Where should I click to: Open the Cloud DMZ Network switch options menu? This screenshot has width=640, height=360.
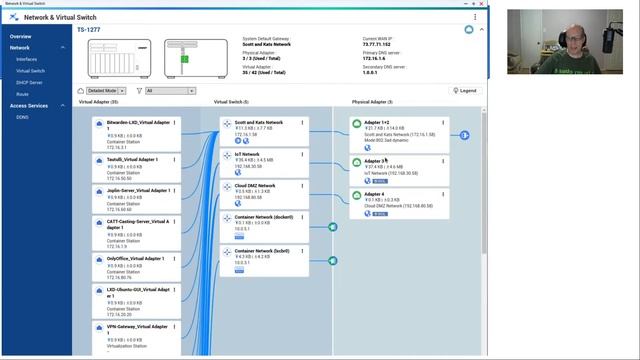[x=302, y=186]
